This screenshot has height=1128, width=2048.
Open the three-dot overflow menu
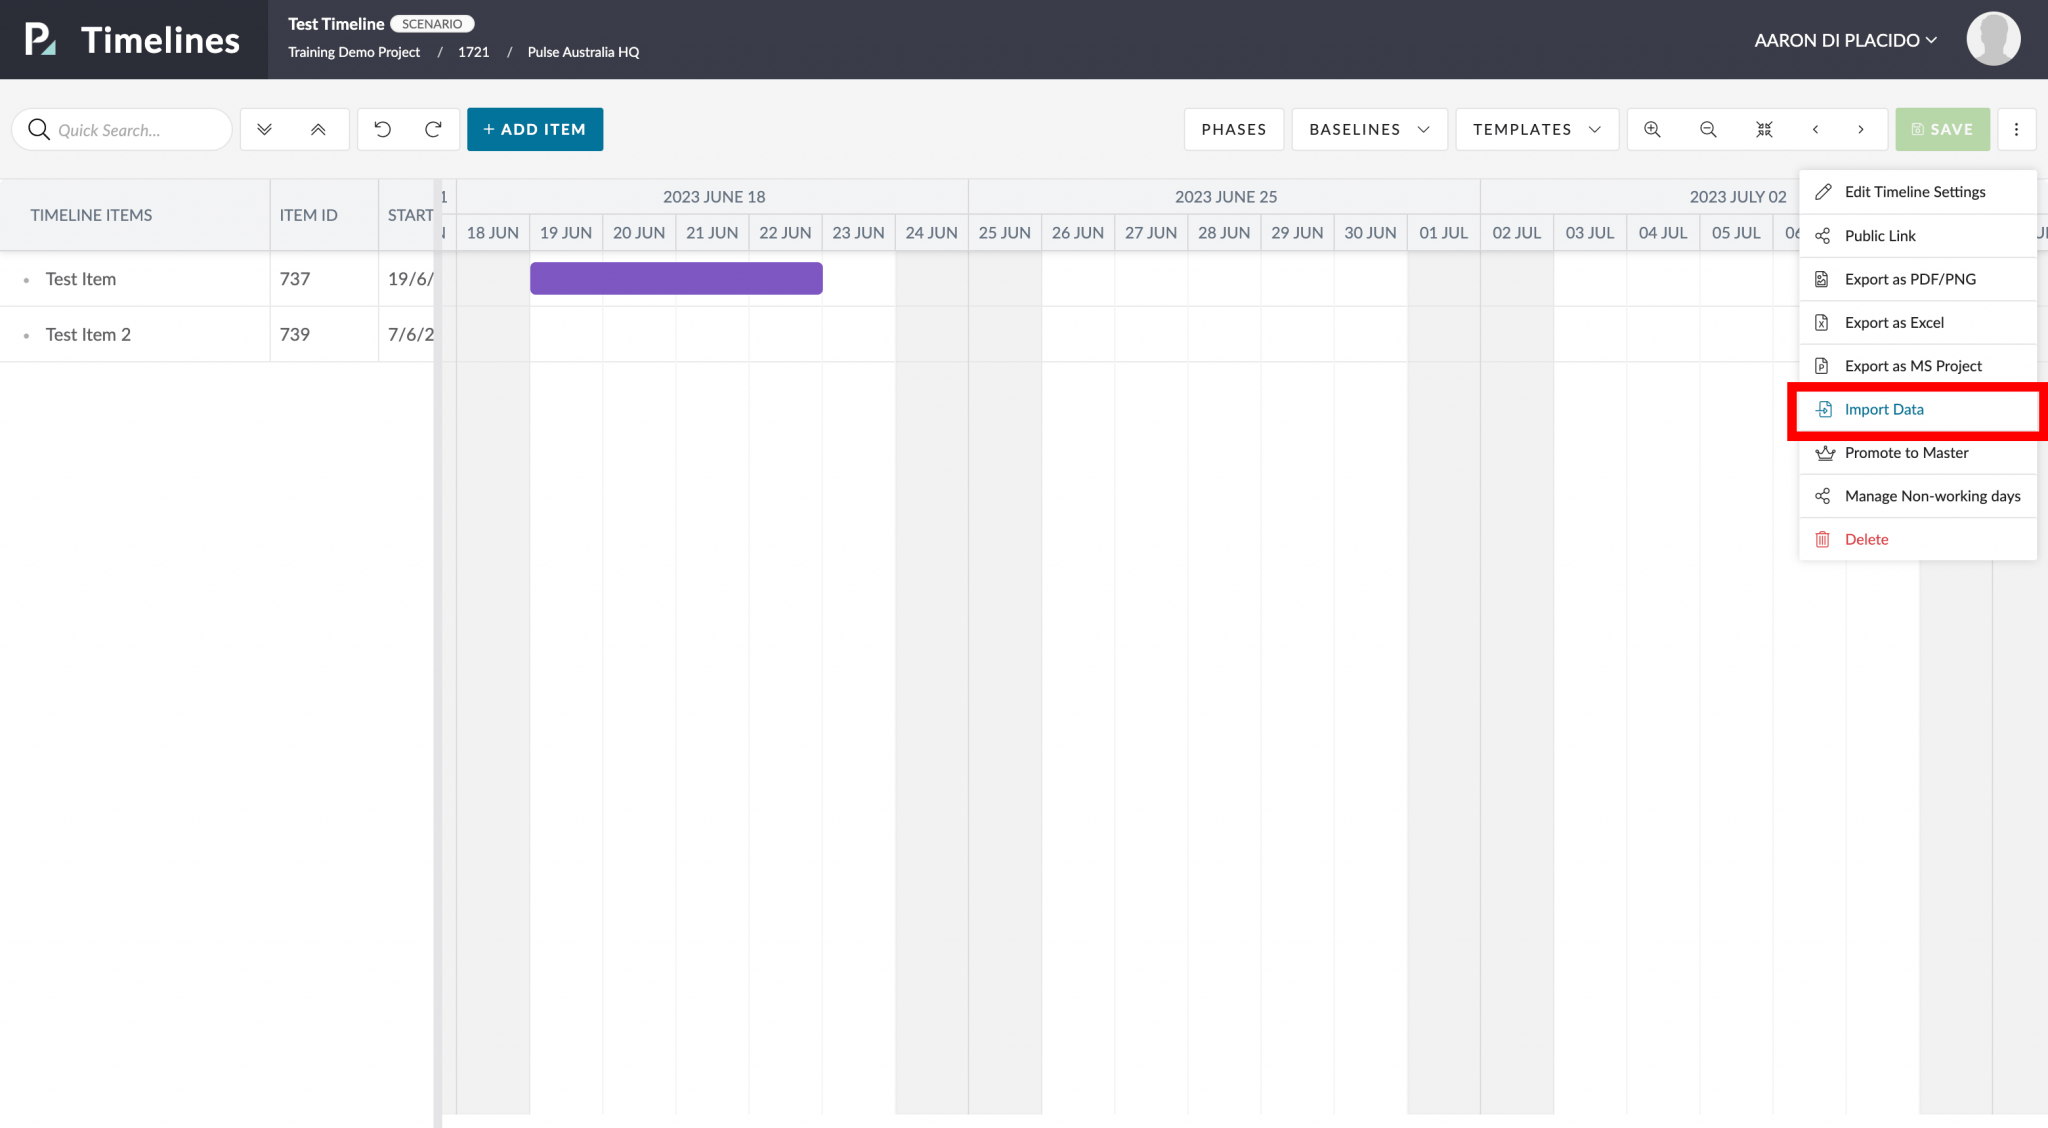click(2018, 129)
